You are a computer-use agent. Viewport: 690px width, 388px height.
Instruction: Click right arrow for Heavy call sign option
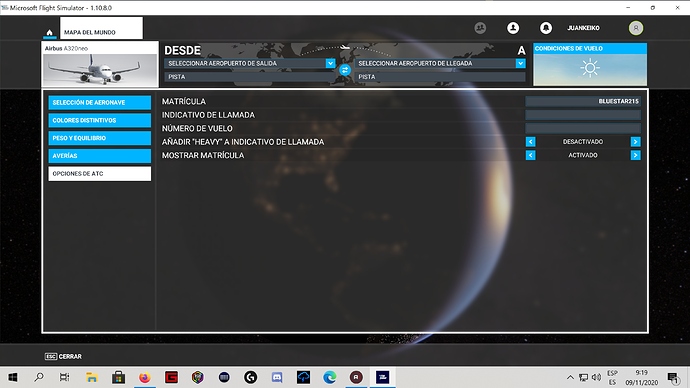(x=635, y=142)
